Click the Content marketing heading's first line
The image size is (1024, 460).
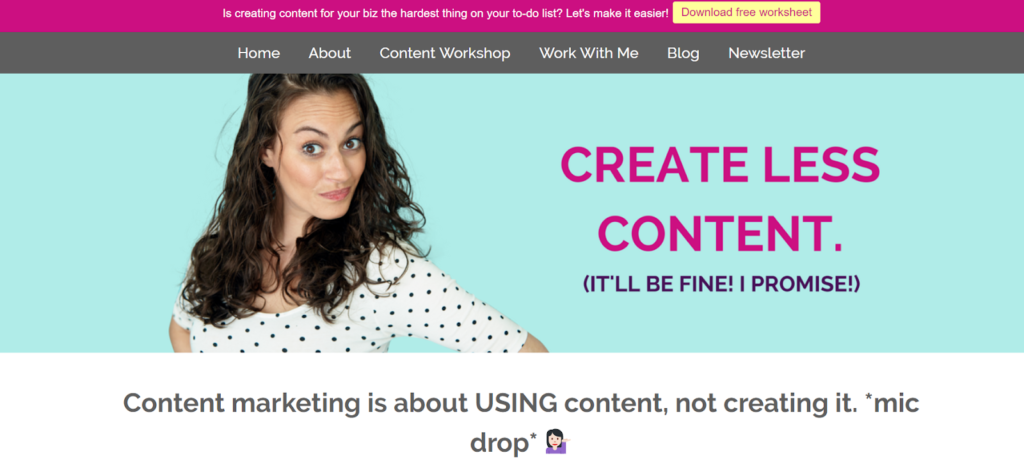click(x=521, y=403)
